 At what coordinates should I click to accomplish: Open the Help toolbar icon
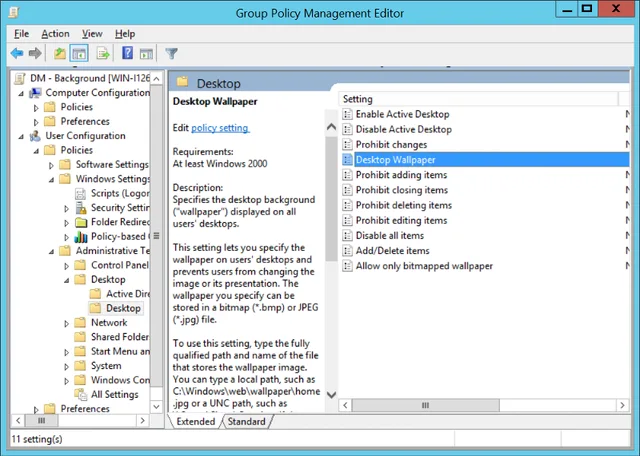[127, 53]
